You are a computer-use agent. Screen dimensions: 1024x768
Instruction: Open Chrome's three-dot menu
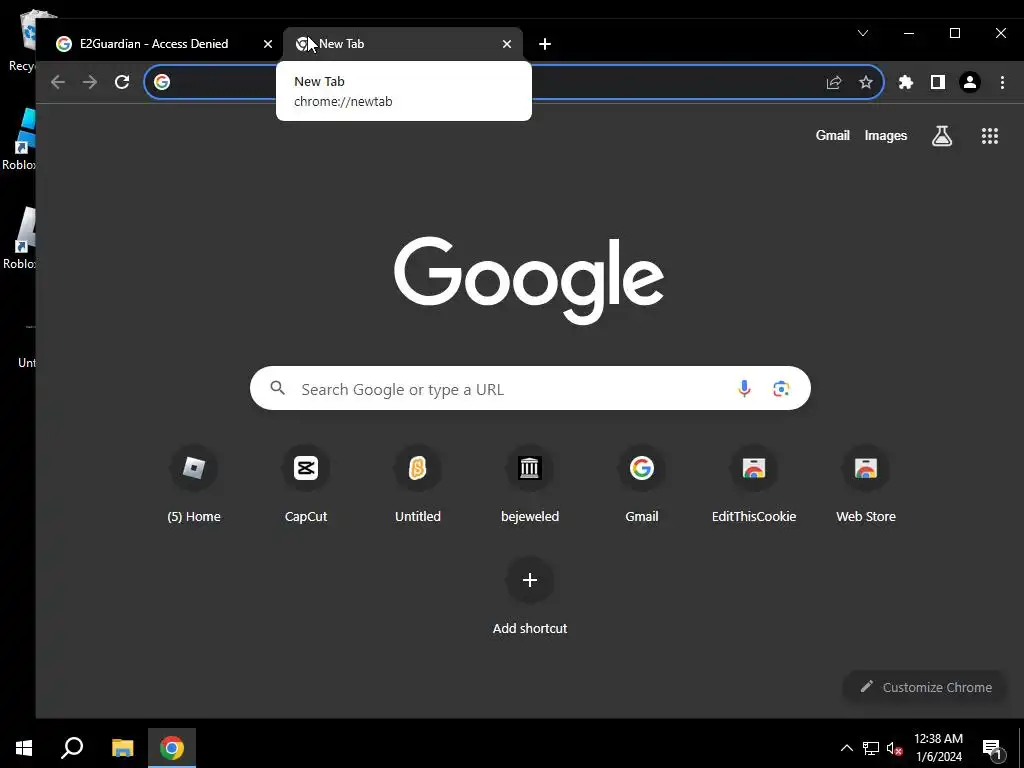(x=1002, y=82)
